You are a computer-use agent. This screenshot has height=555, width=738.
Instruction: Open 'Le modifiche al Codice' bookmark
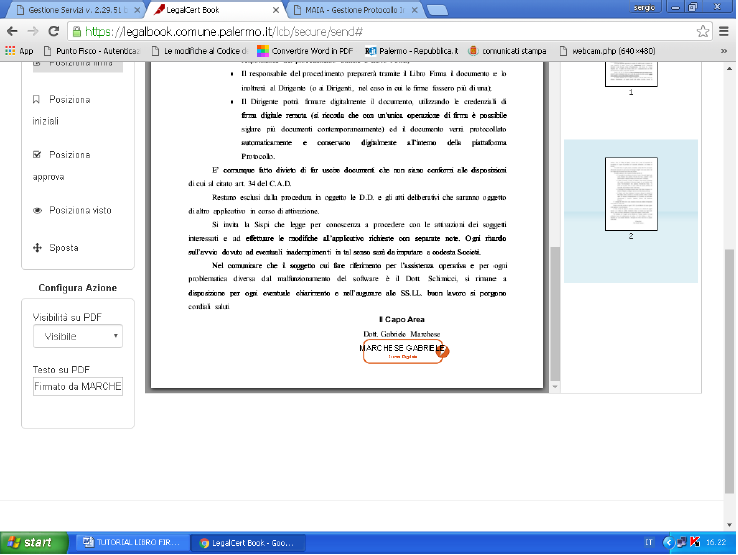click(x=200, y=51)
